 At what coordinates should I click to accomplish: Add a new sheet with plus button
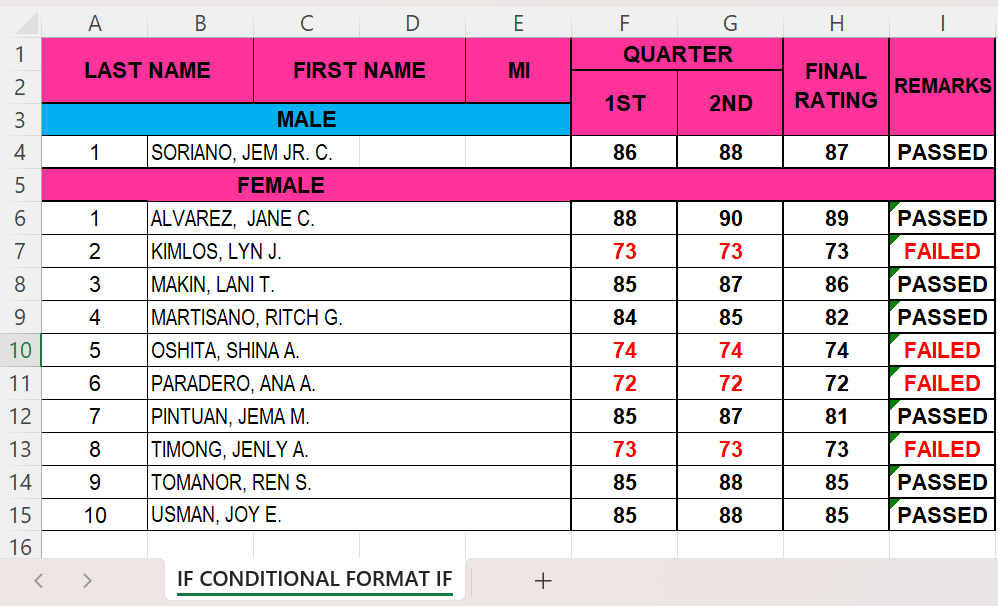pos(543,580)
